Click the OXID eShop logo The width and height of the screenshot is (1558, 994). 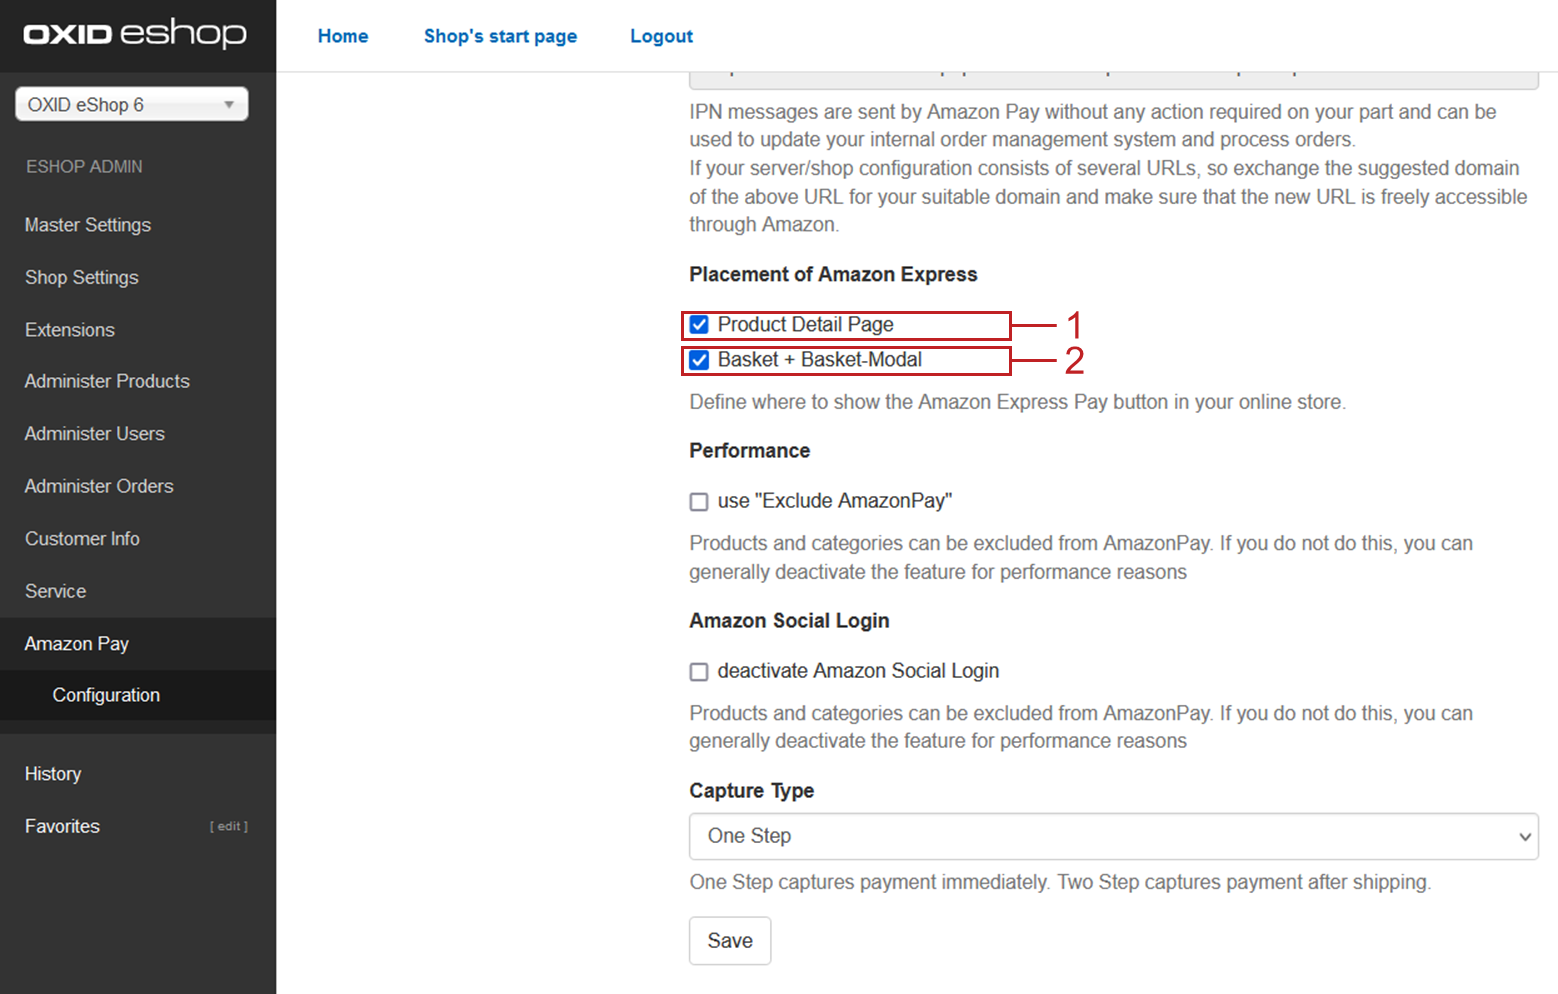135,34
